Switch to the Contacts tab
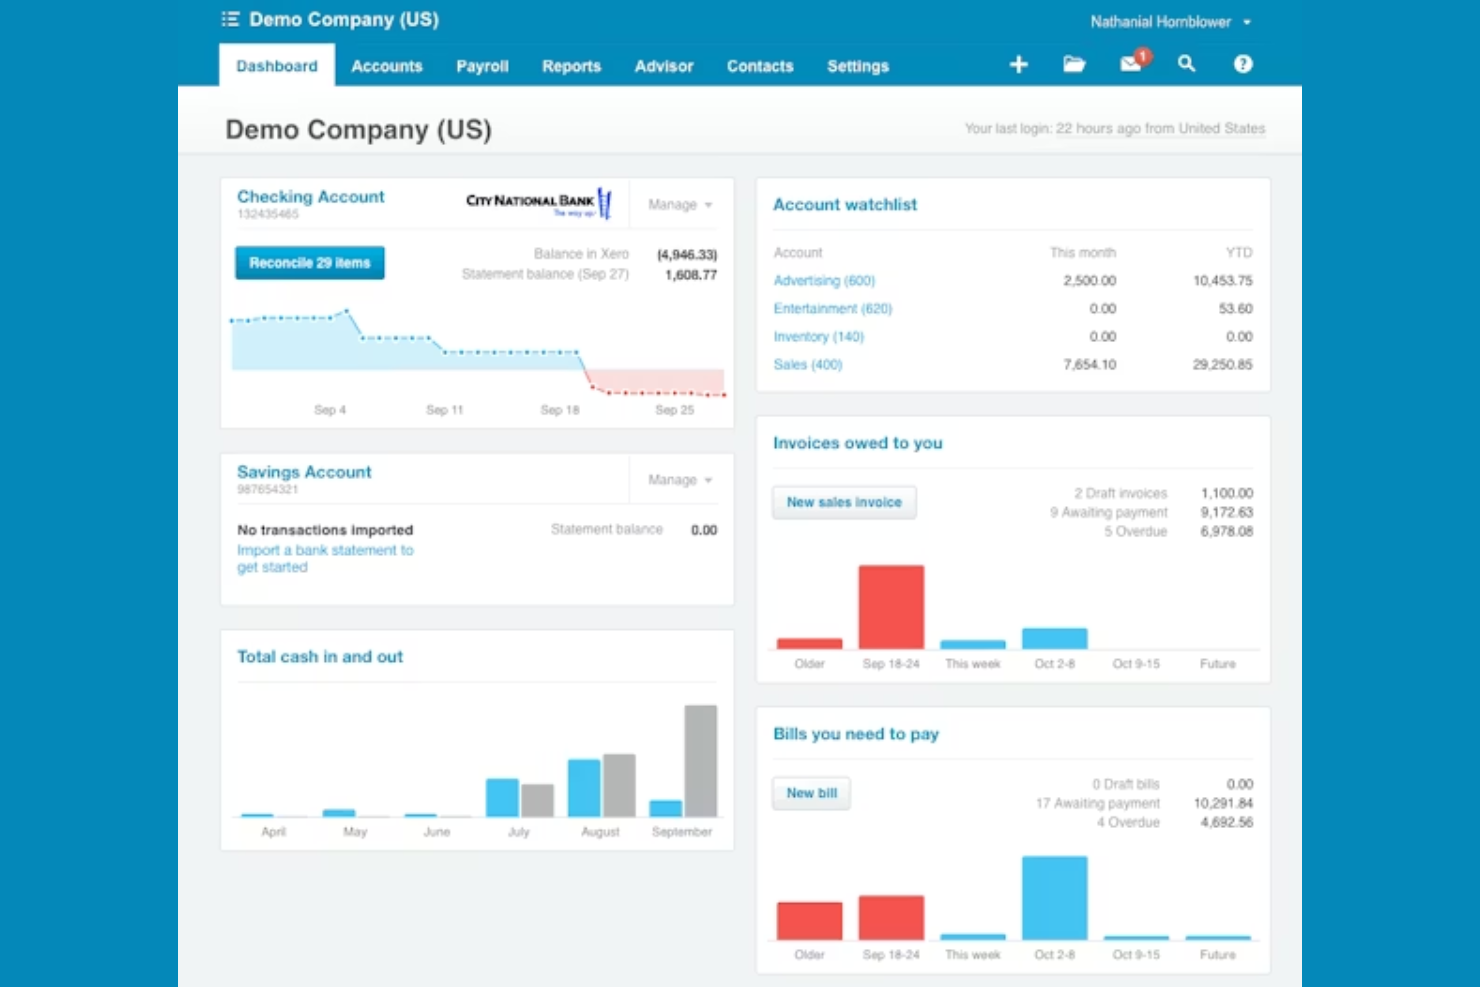1480x987 pixels. pyautogui.click(x=760, y=66)
